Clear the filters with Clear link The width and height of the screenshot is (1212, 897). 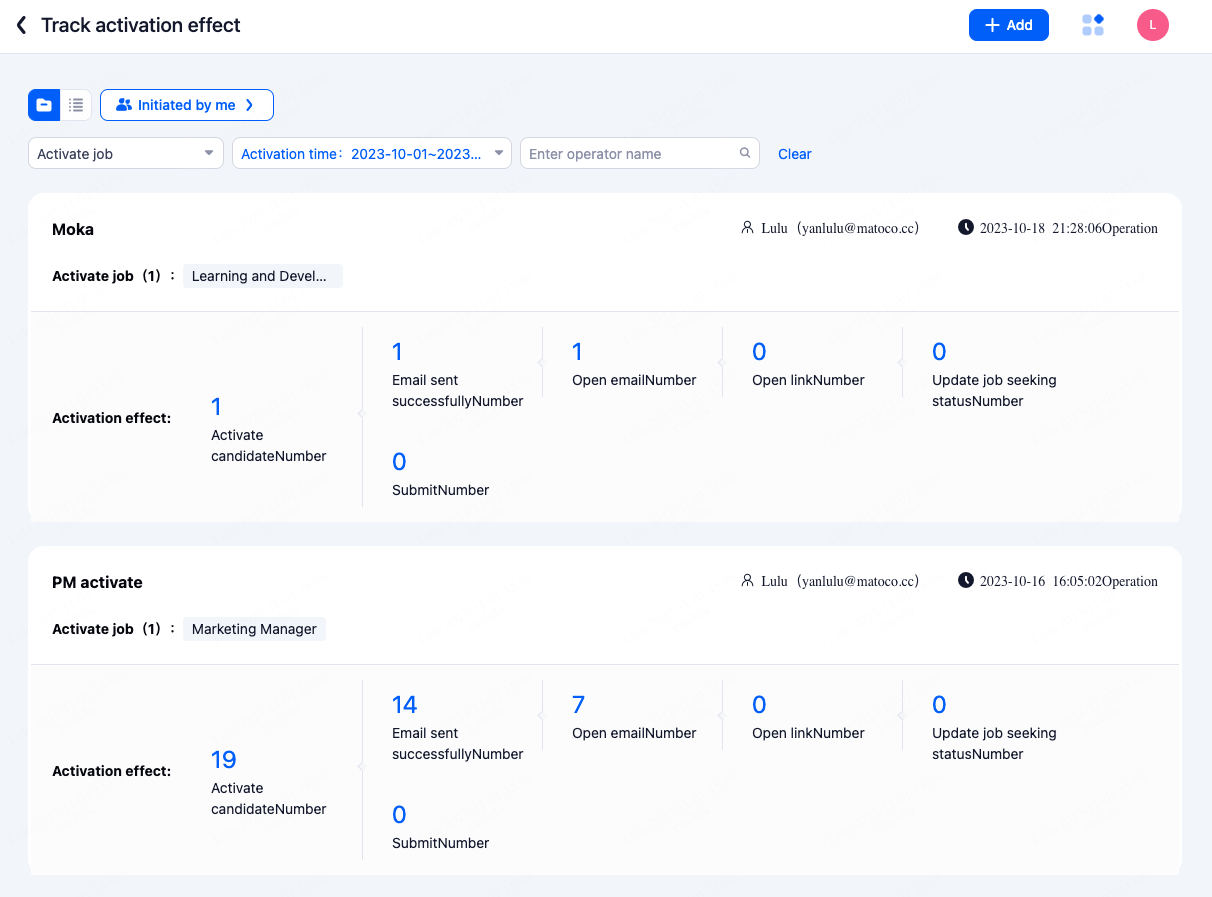click(795, 154)
